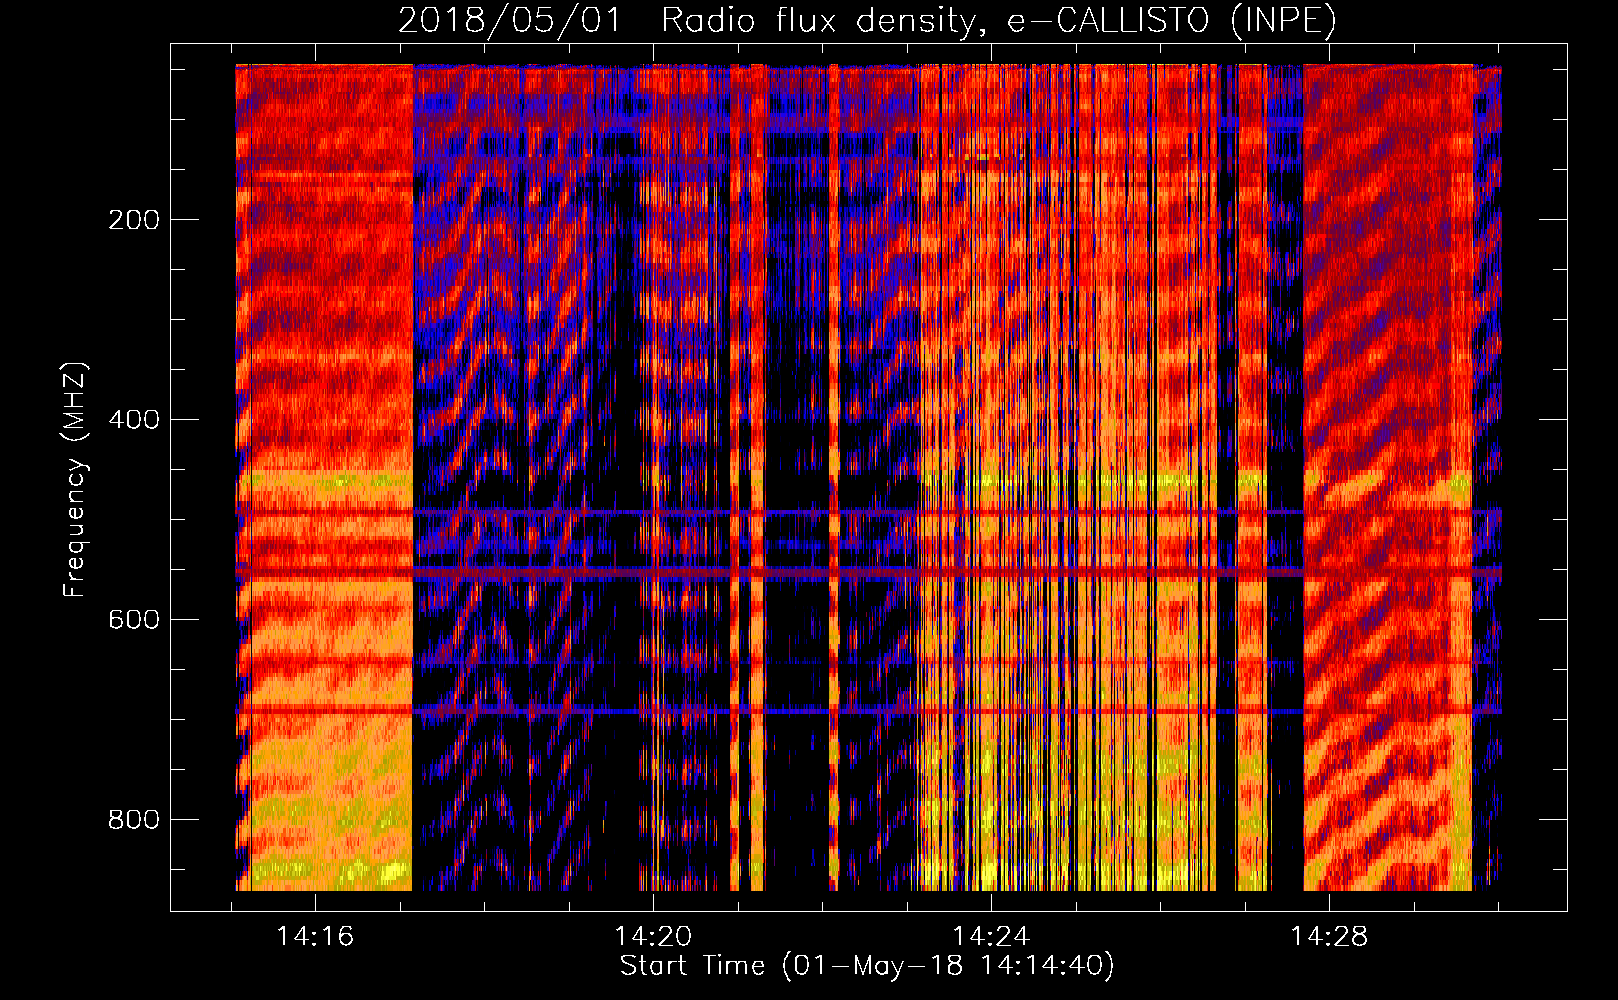Click the 14:20 time tick label
This screenshot has height=1000, width=1618.
point(653,937)
